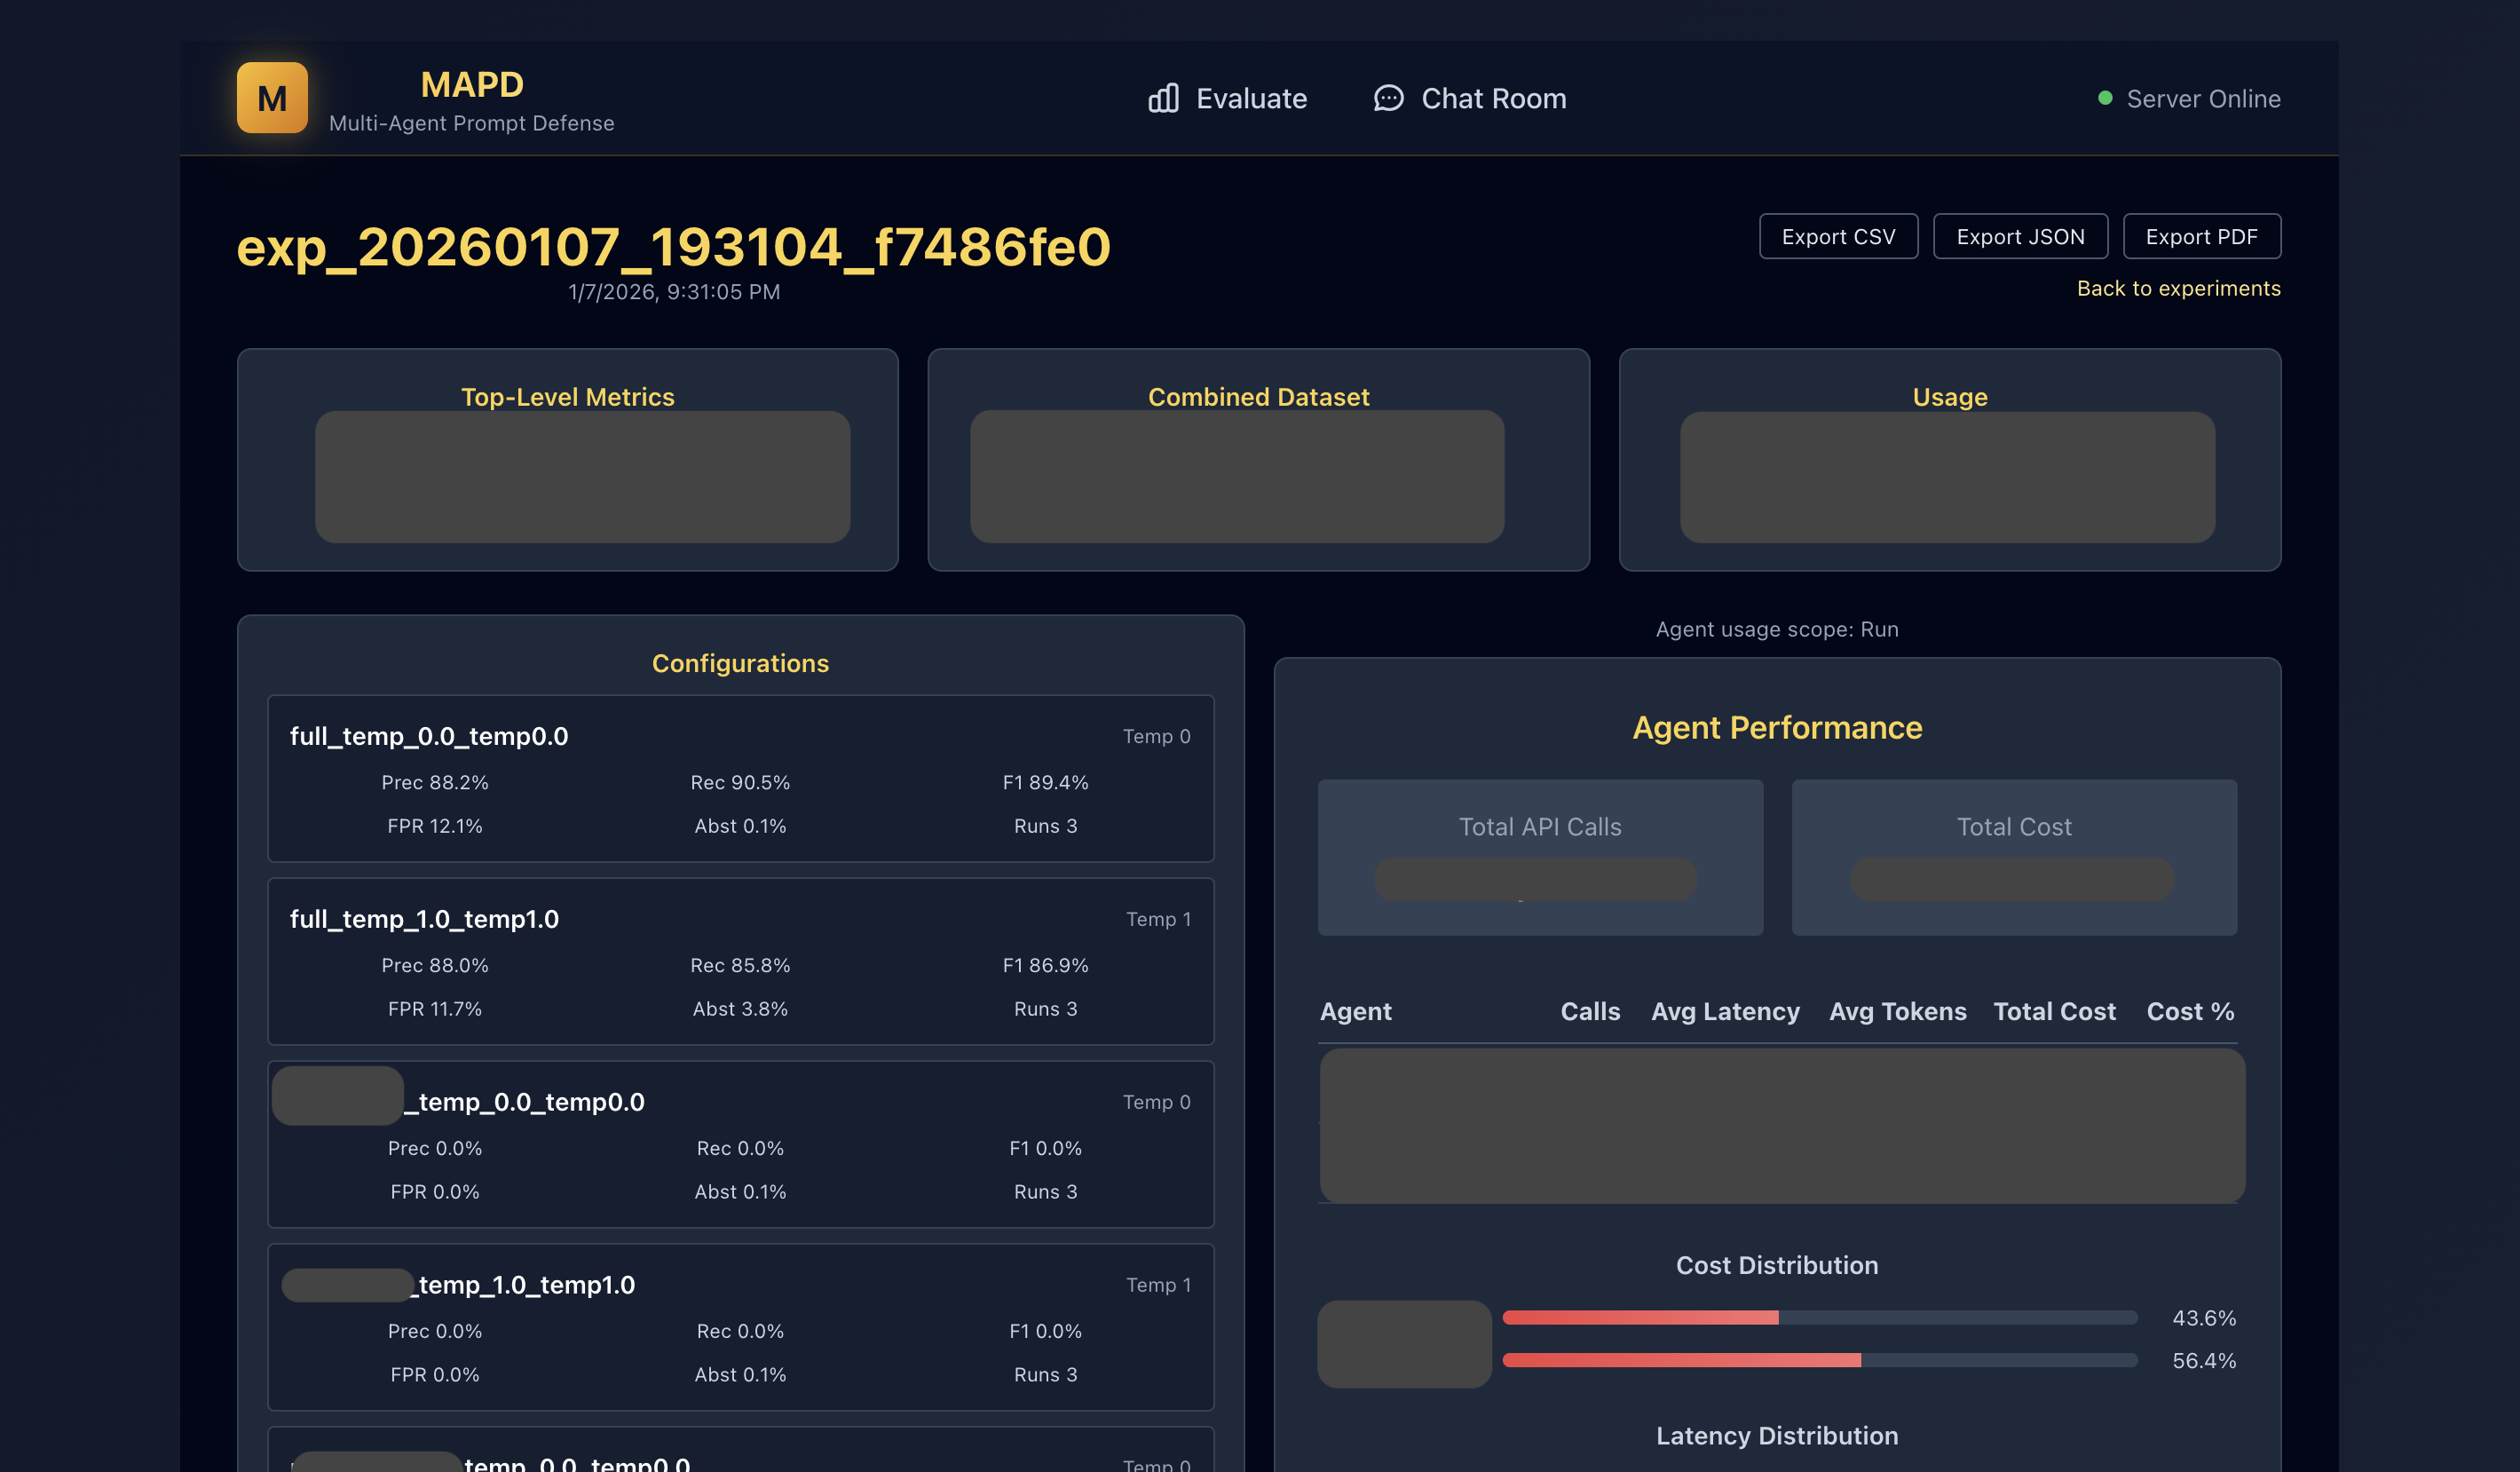Viewport: 2520px width, 1472px height.
Task: Select the Evaluate bar-chart icon
Action: [x=1163, y=98]
